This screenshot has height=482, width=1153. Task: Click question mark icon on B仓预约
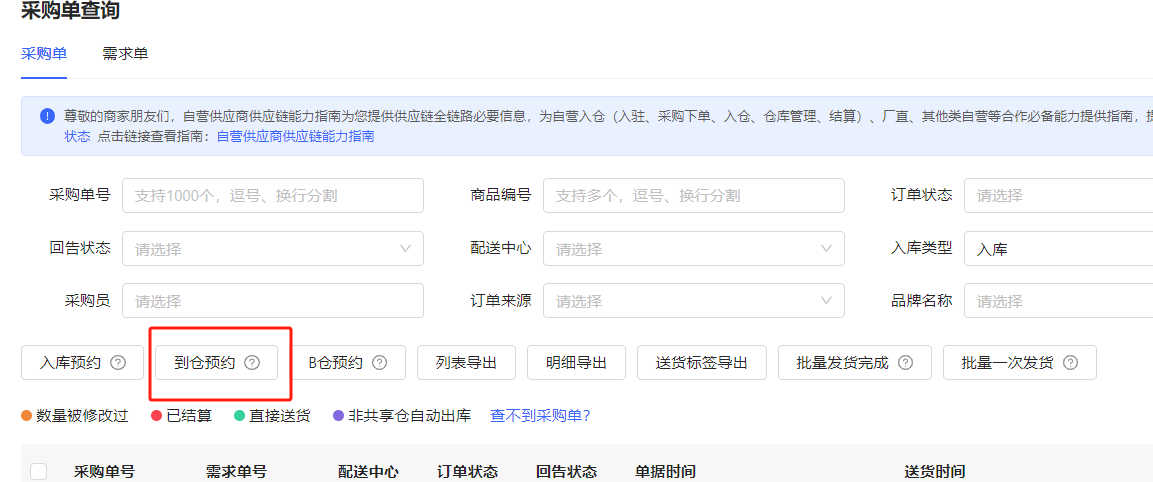(x=379, y=363)
